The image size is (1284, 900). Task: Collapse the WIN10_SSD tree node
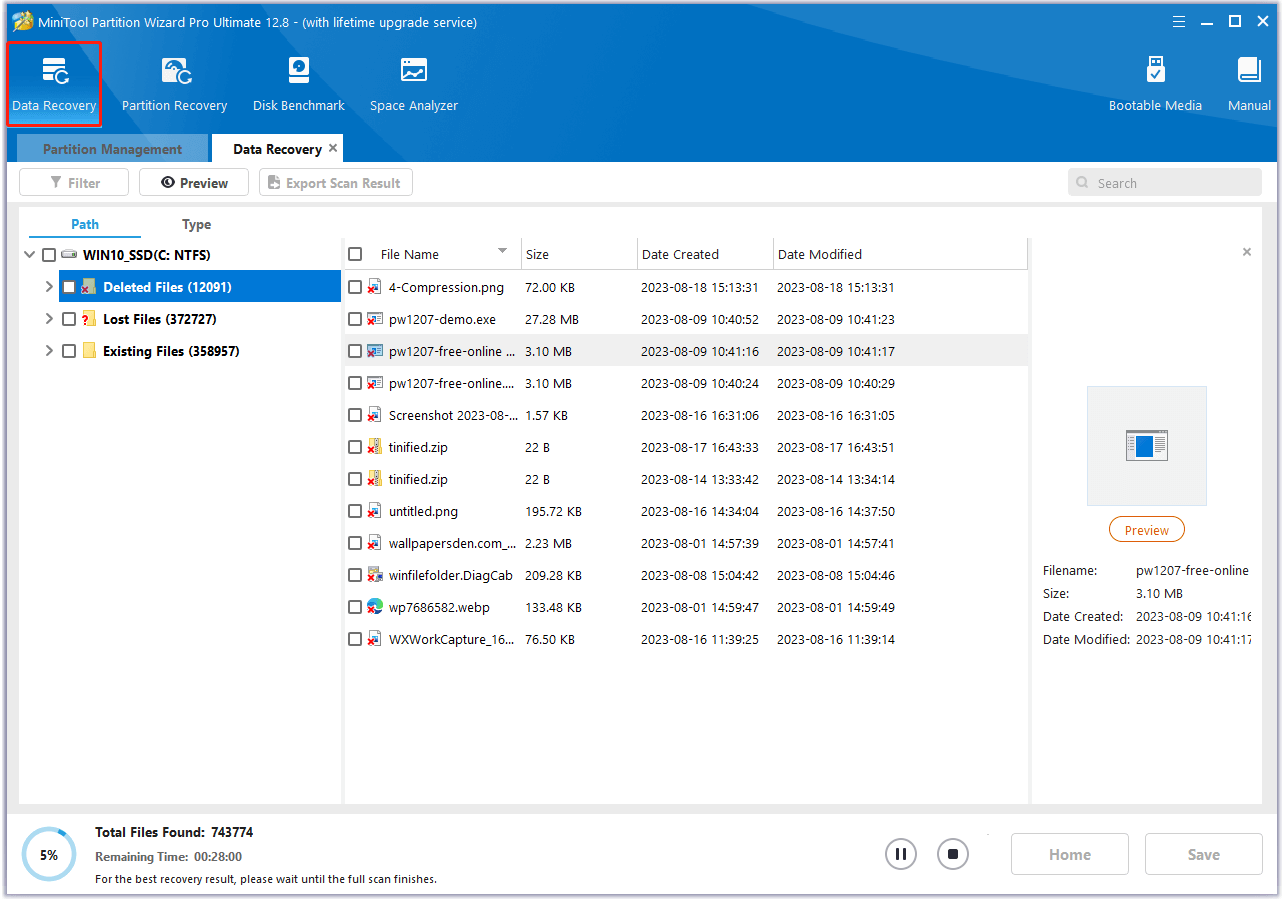point(29,255)
